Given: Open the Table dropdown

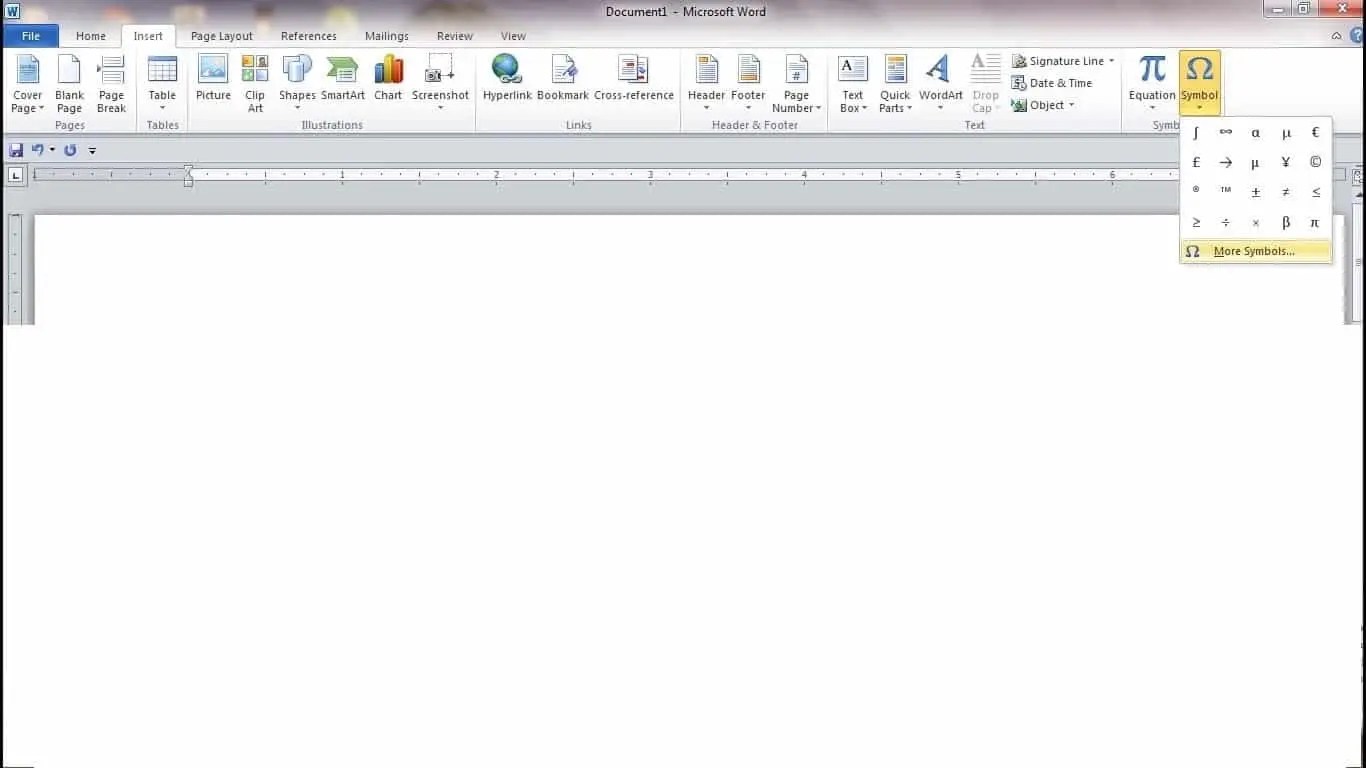Looking at the screenshot, I should [x=162, y=84].
